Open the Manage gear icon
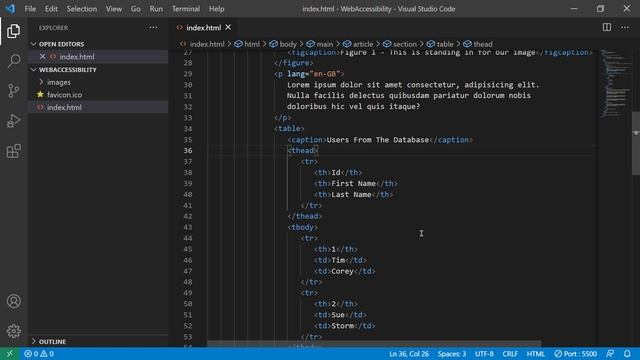640x360 pixels. coord(13,331)
